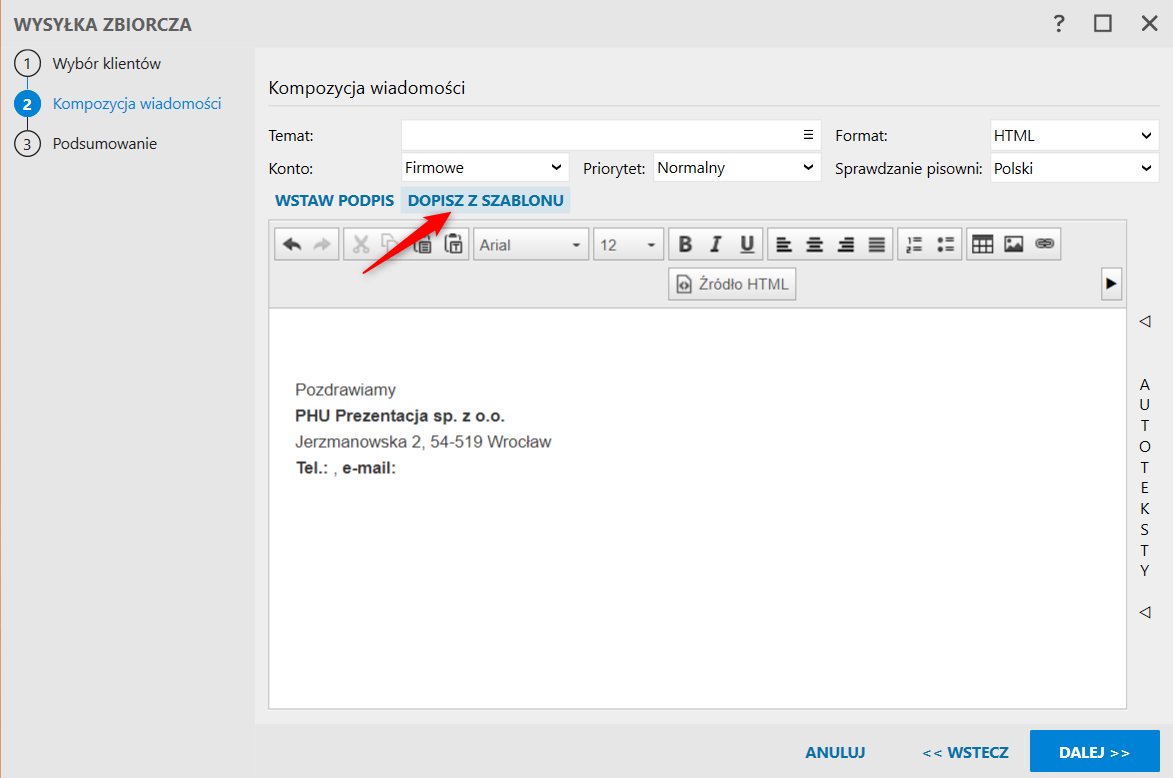Click the Pozdrawiamy line in the message
The height and width of the screenshot is (778, 1173).
point(345,390)
